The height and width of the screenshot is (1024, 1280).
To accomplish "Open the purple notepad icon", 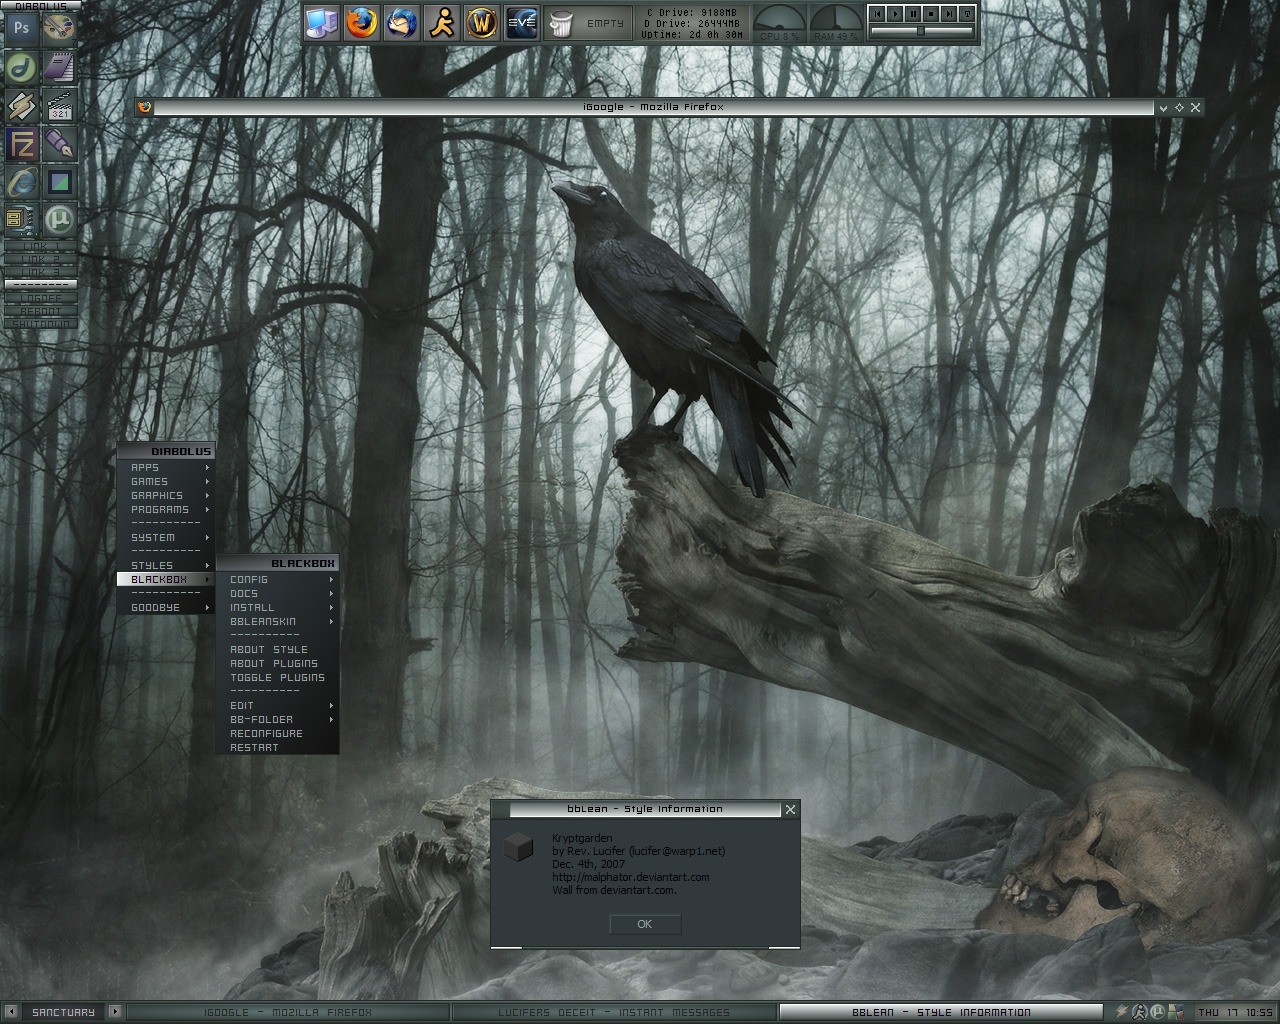I will [60, 67].
